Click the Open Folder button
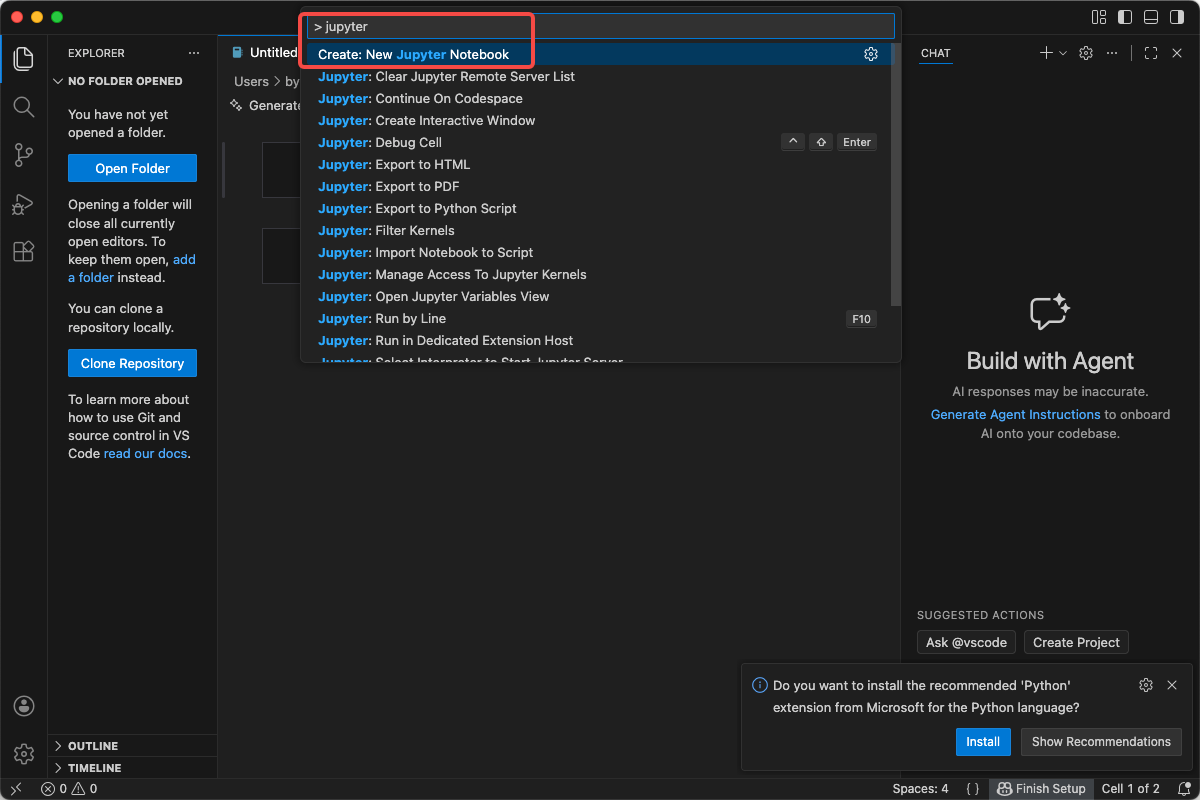Image resolution: width=1200 pixels, height=800 pixels. (x=132, y=168)
